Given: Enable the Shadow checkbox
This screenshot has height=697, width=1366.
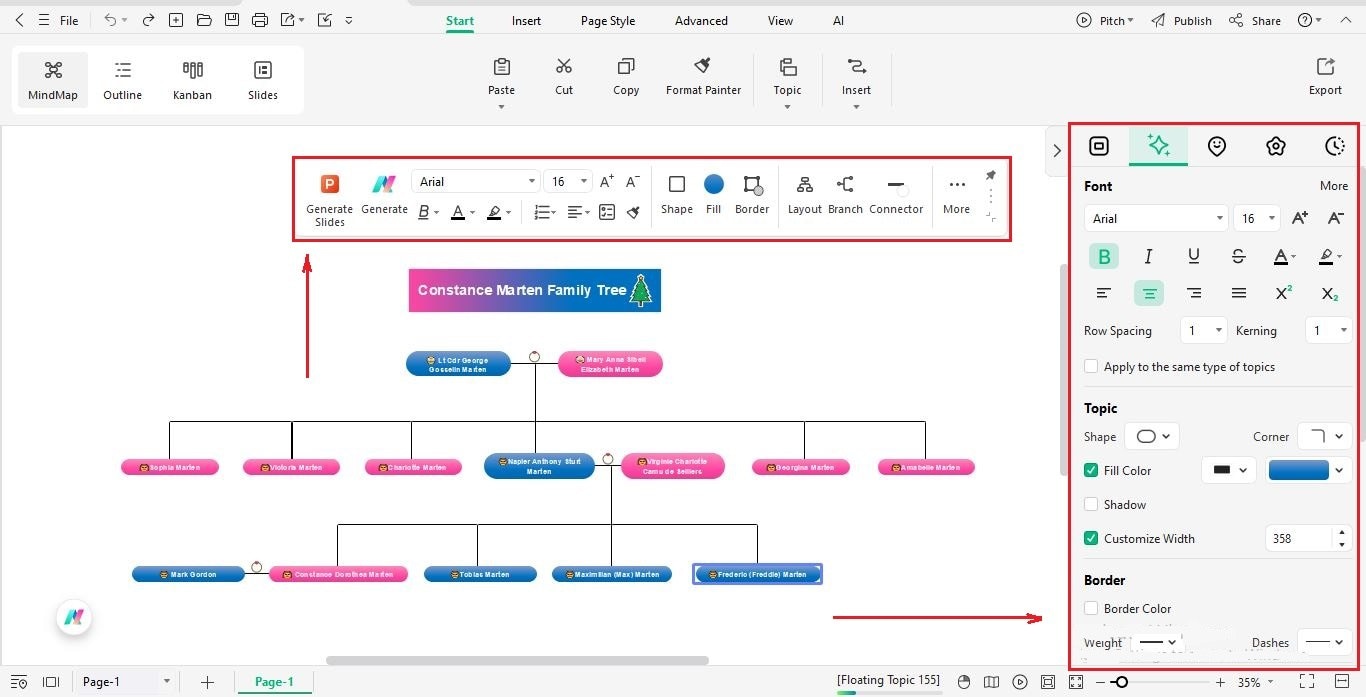Looking at the screenshot, I should (1091, 504).
